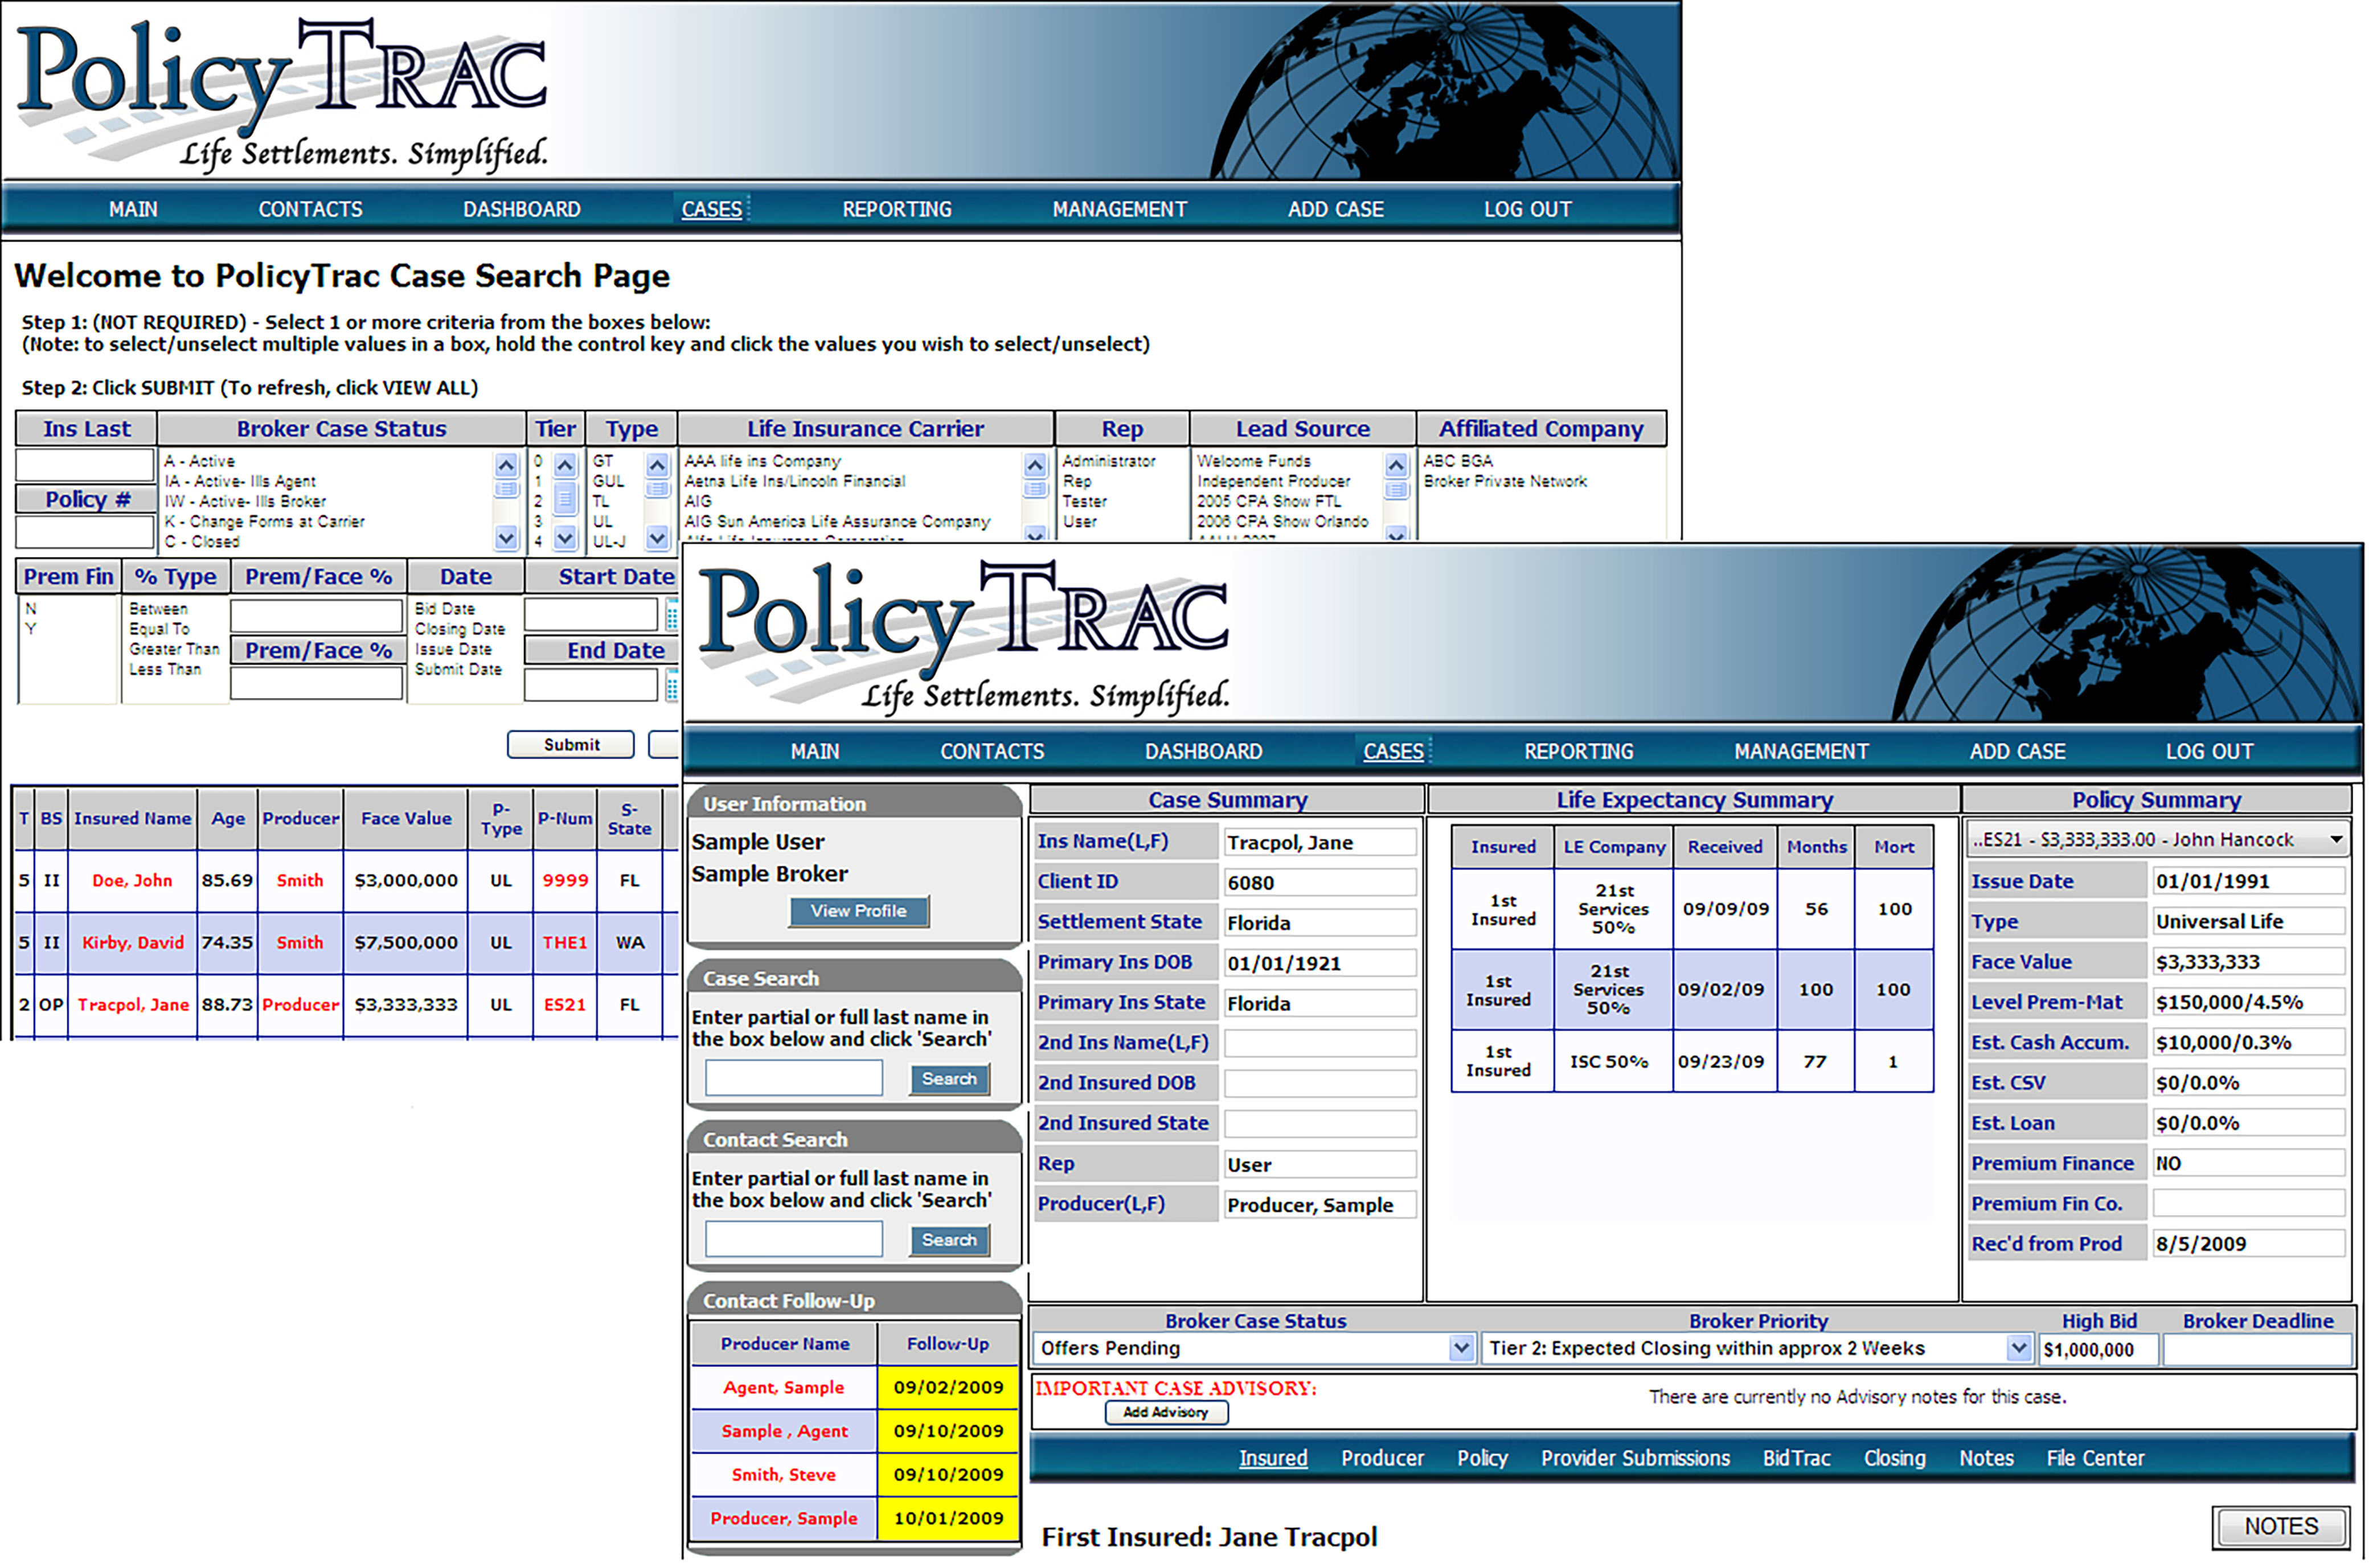This screenshot has width=2373, height=1568.
Task: Click LOG OUT in back Case Search window
Action: [1527, 210]
